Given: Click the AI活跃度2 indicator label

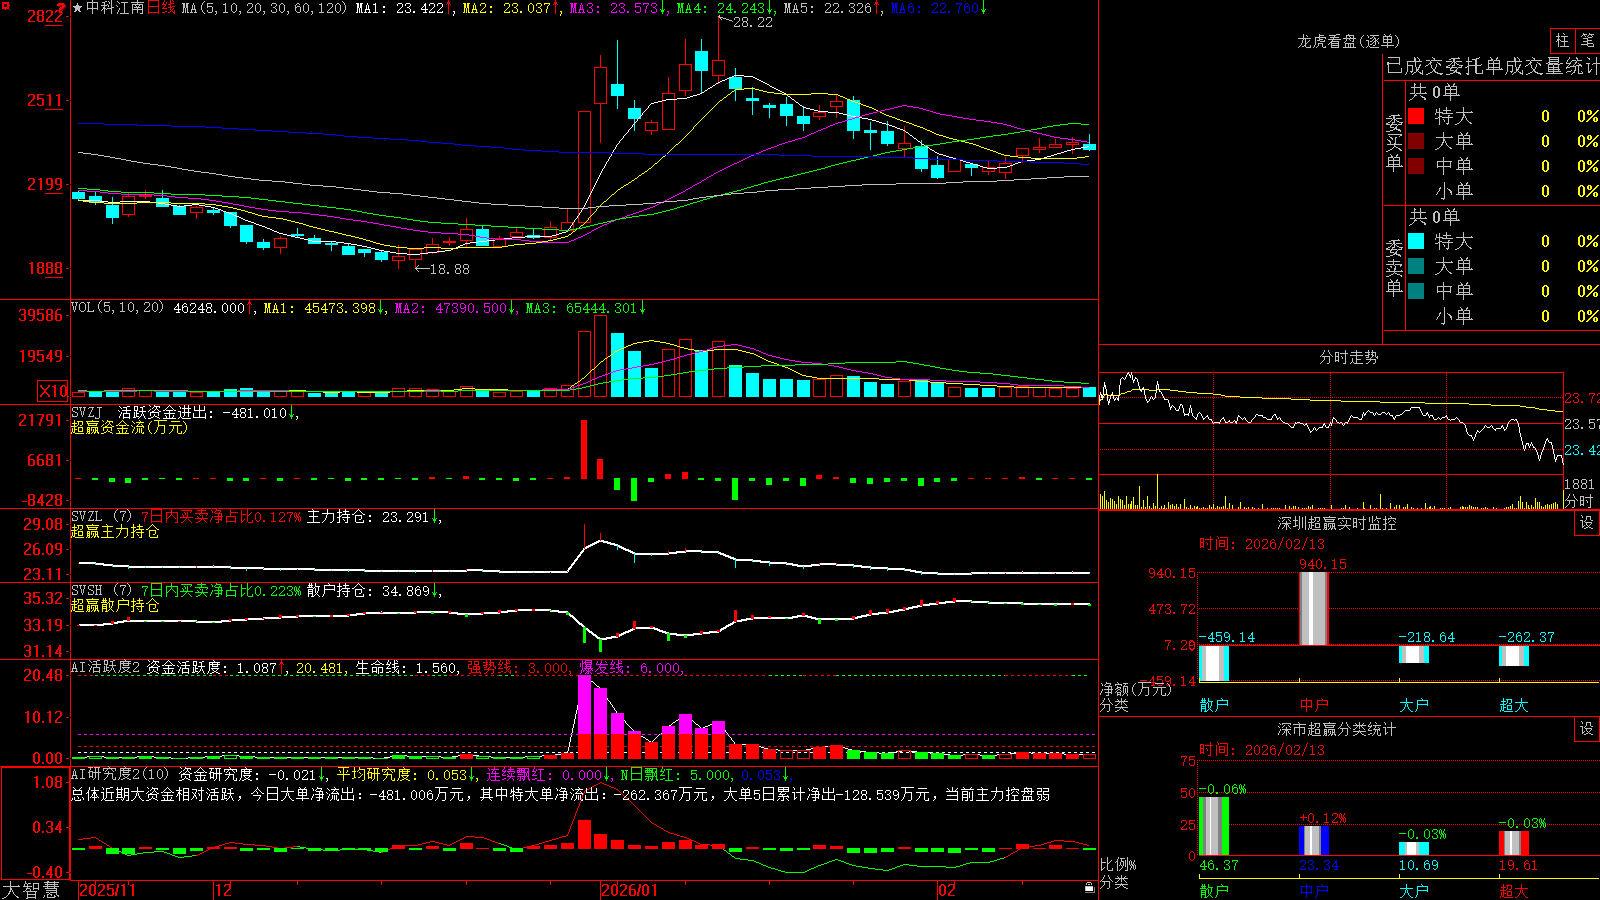Looking at the screenshot, I should (105, 668).
